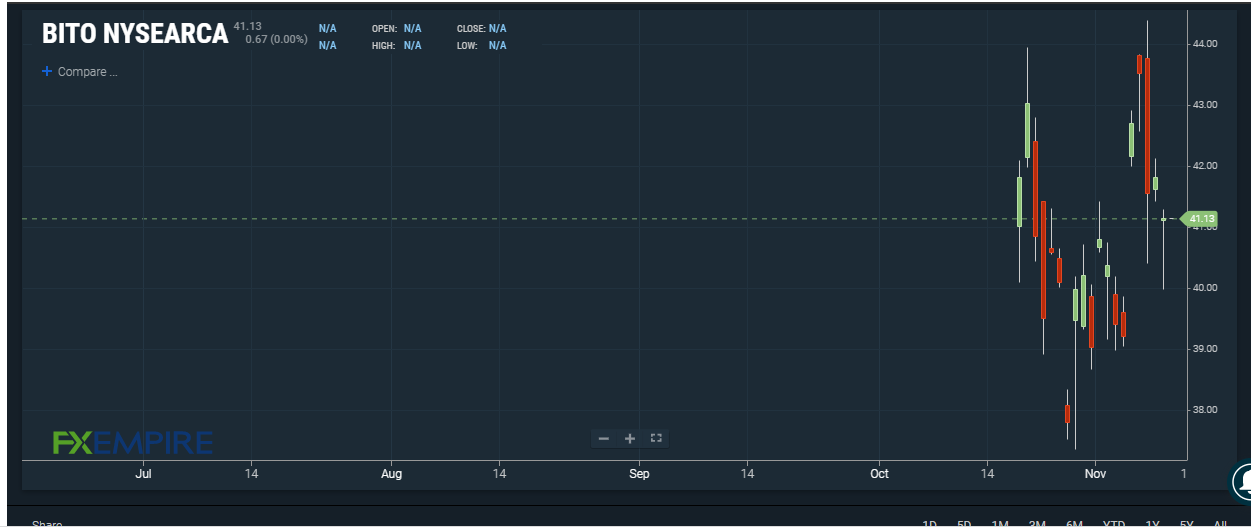
Task: Click the 44.00 price axis label
Action: 1204,44
